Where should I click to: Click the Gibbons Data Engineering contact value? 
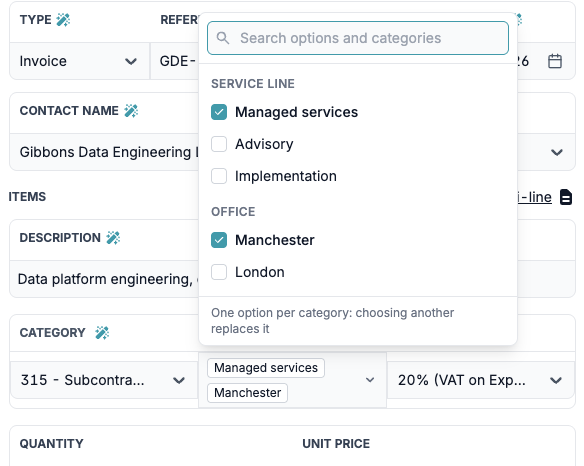click(109, 152)
